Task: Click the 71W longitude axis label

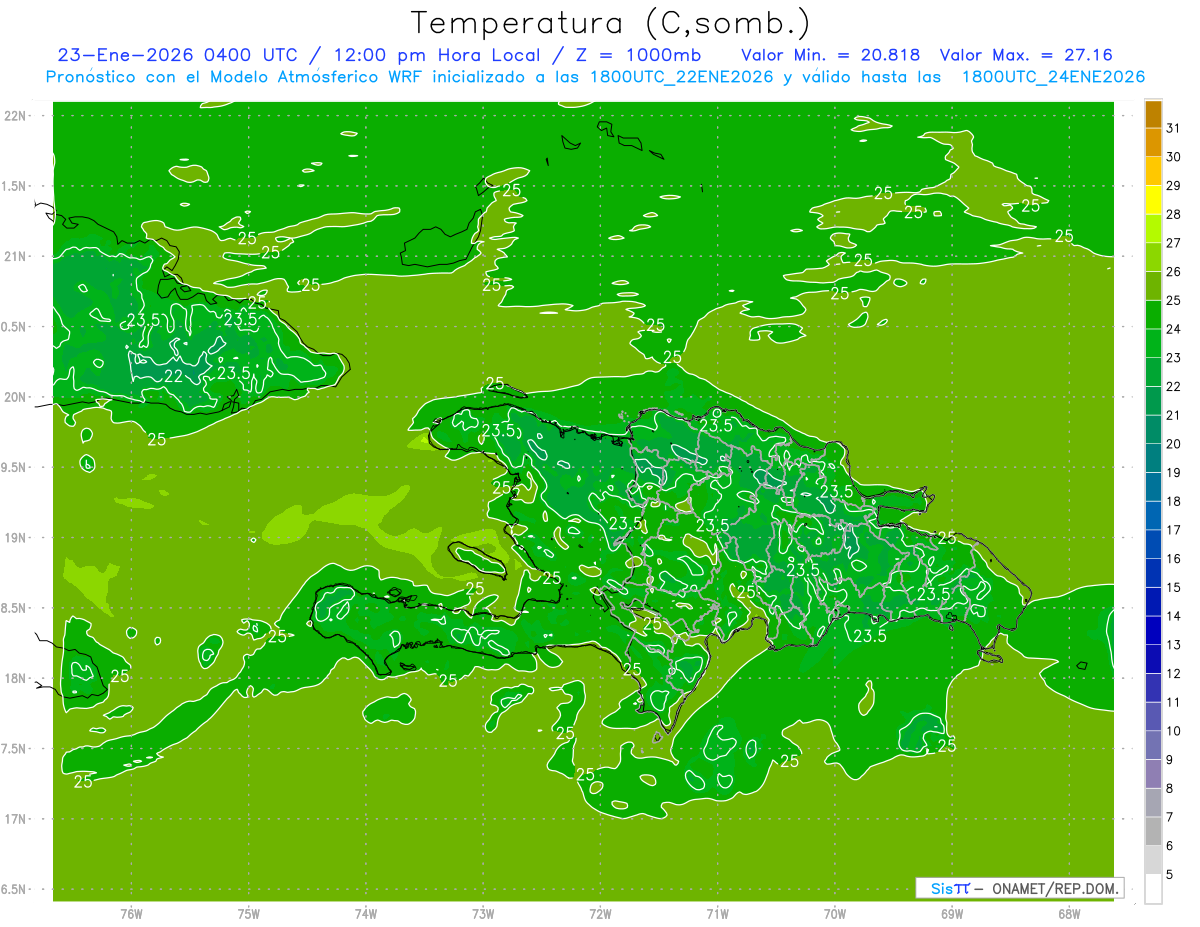Action: pos(717,914)
